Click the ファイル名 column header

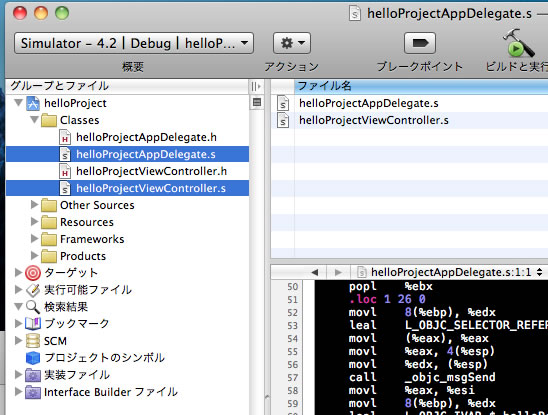coord(421,86)
